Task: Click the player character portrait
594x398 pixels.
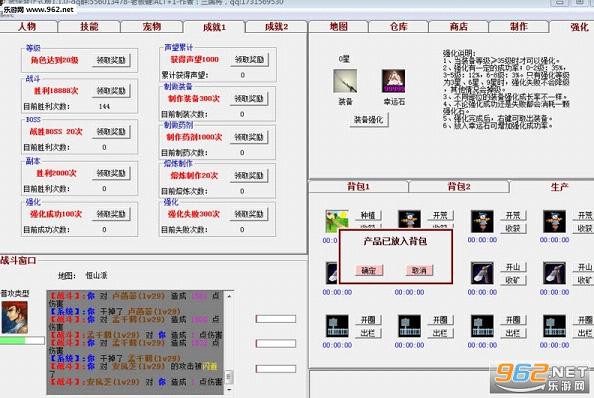Action: tap(15, 317)
